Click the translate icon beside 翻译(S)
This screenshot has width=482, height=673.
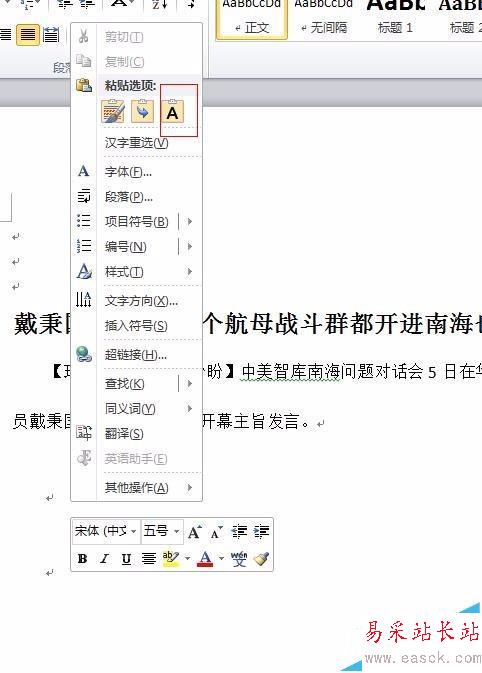point(84,433)
